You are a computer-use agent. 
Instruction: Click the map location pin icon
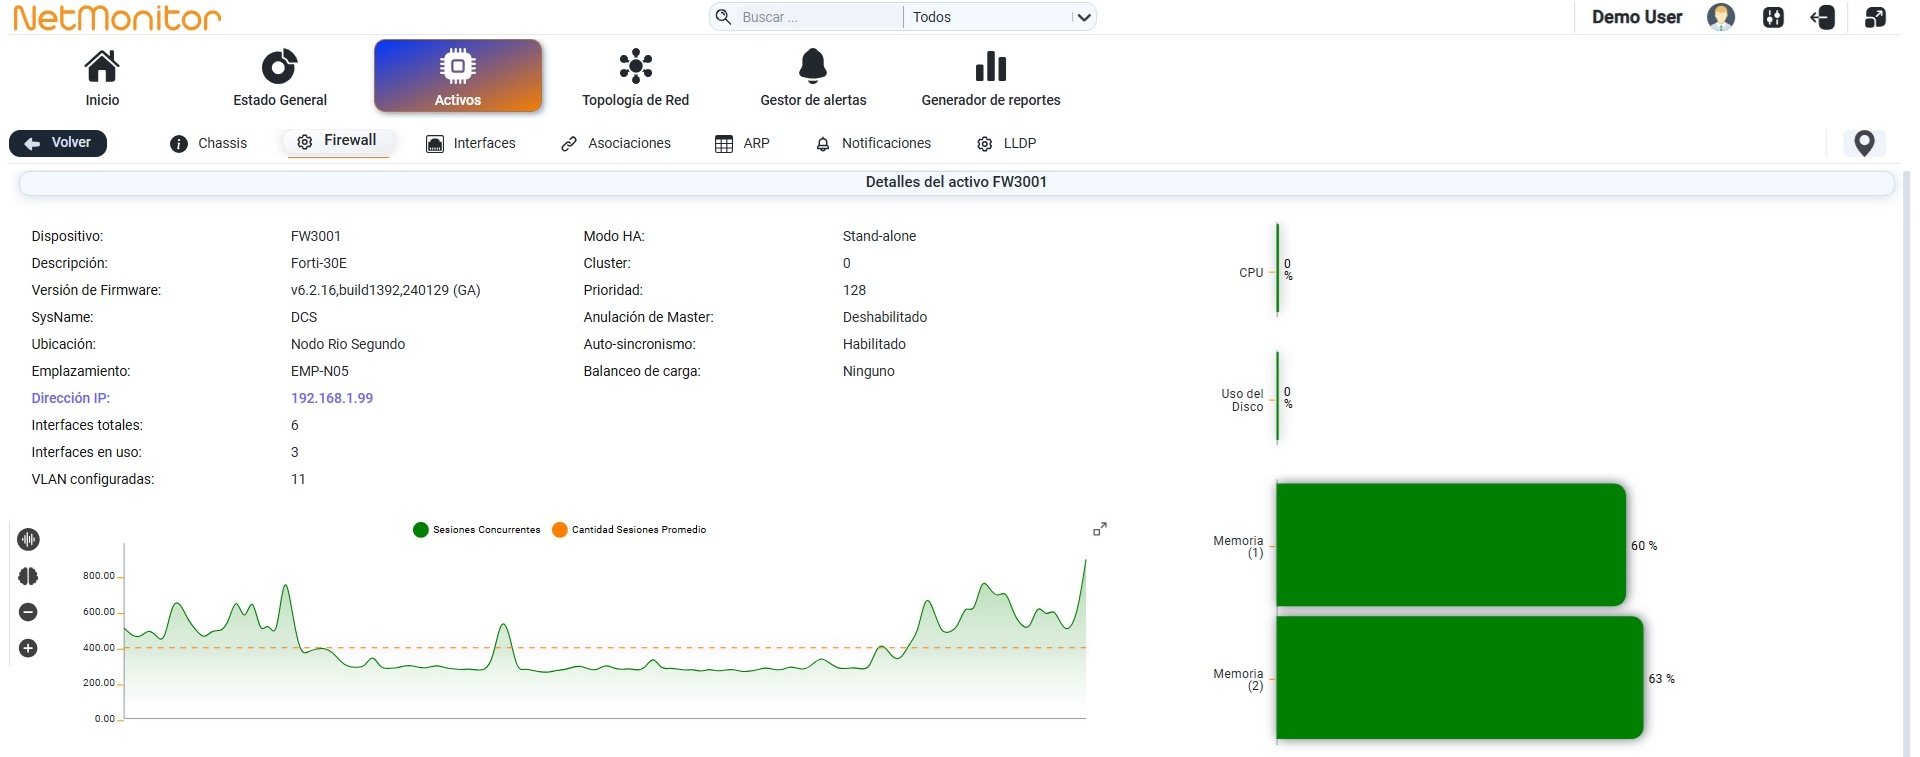point(1864,143)
